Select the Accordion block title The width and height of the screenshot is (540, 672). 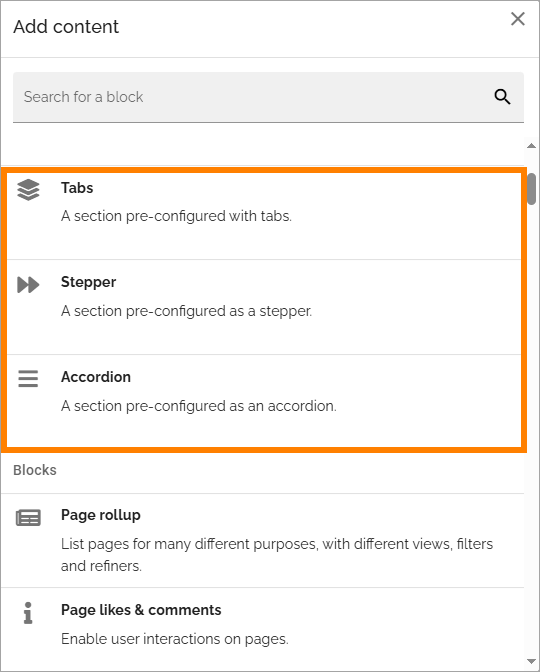pos(96,377)
